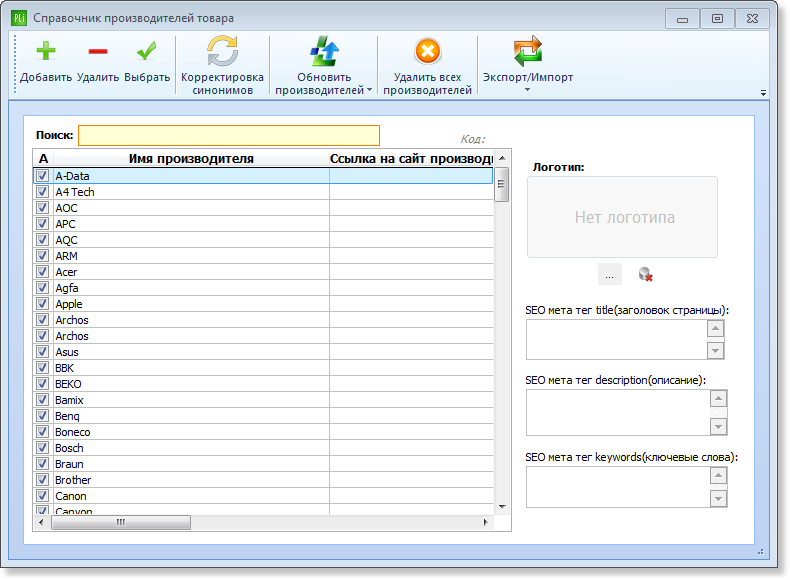Select the Brother manufacturer row
Viewport: 790px width, 580px height.
pos(263,480)
